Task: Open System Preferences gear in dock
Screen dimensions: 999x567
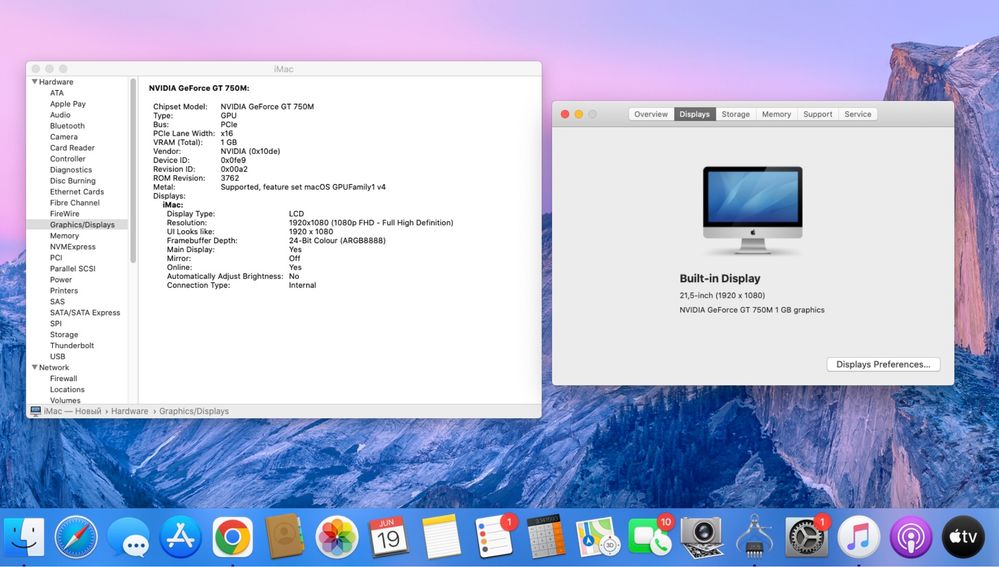Action: pos(806,537)
